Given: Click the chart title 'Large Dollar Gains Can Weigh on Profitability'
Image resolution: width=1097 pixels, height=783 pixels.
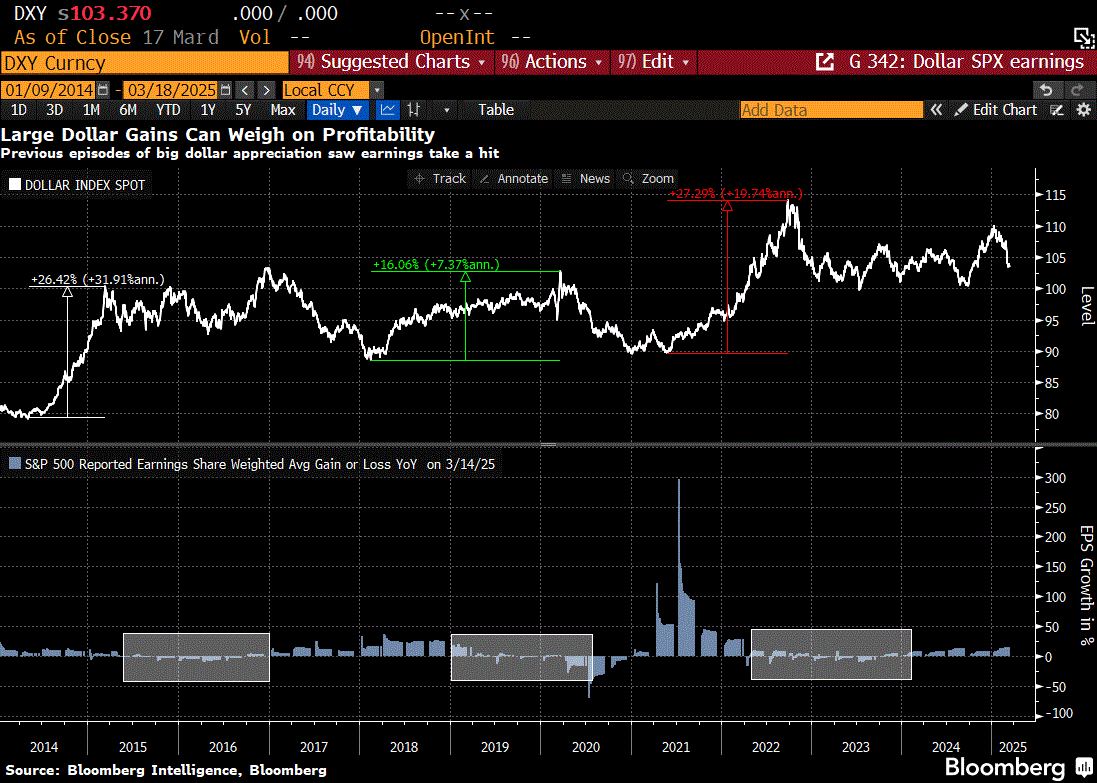Looking at the screenshot, I should (x=218, y=134).
